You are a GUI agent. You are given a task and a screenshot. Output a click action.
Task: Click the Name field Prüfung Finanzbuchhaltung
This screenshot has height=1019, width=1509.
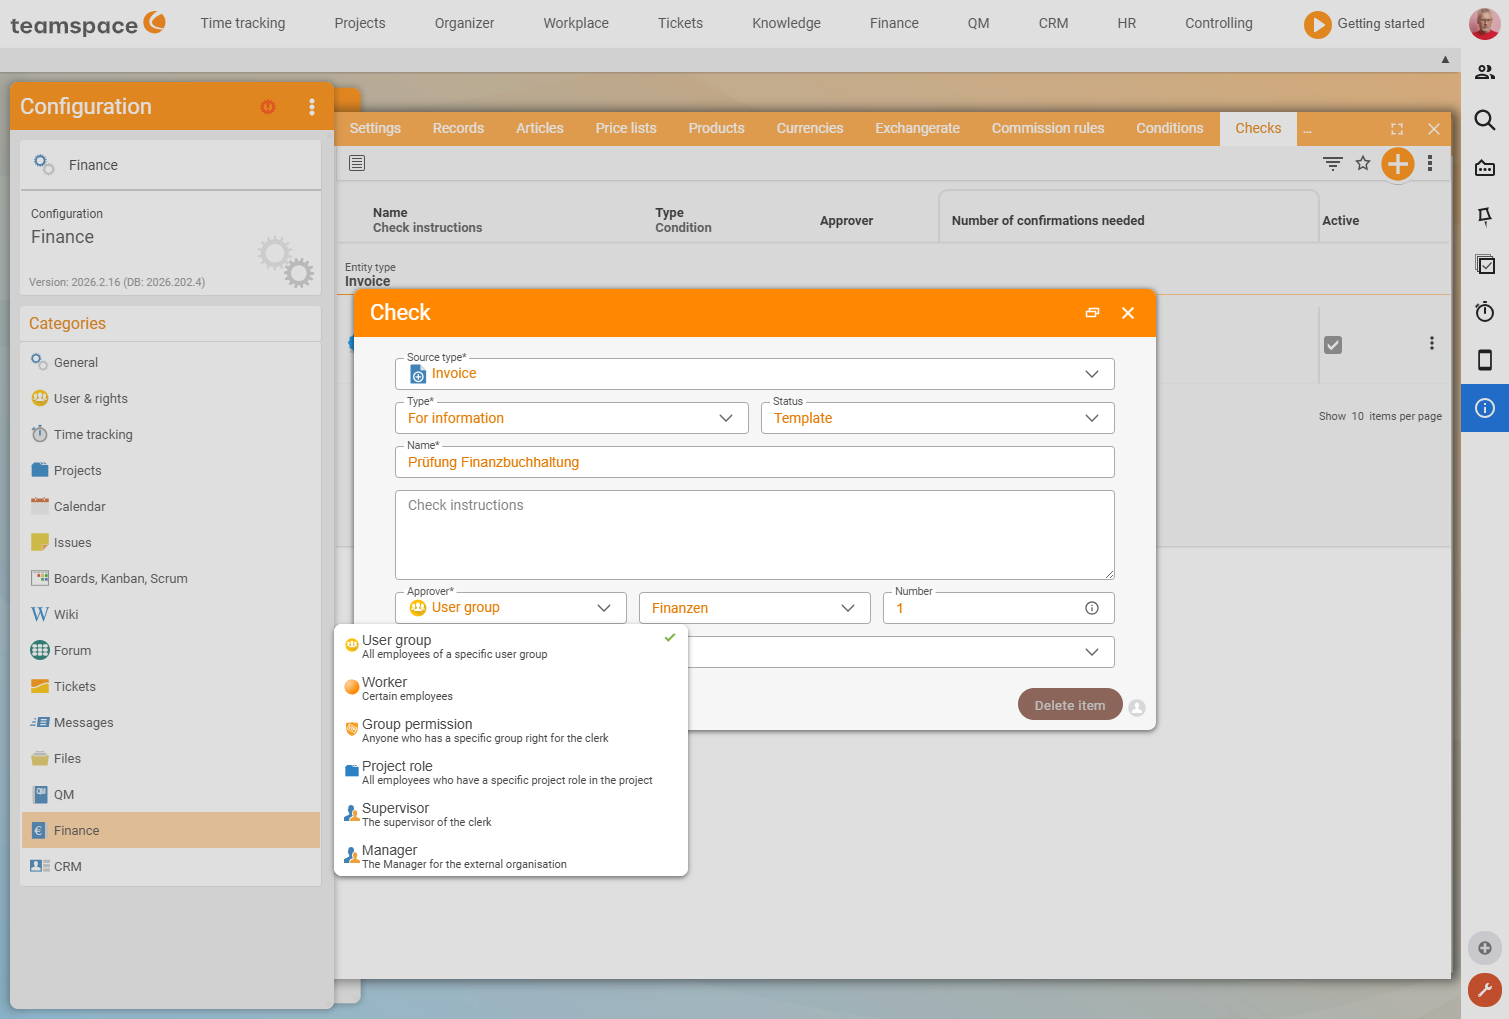[x=755, y=462]
